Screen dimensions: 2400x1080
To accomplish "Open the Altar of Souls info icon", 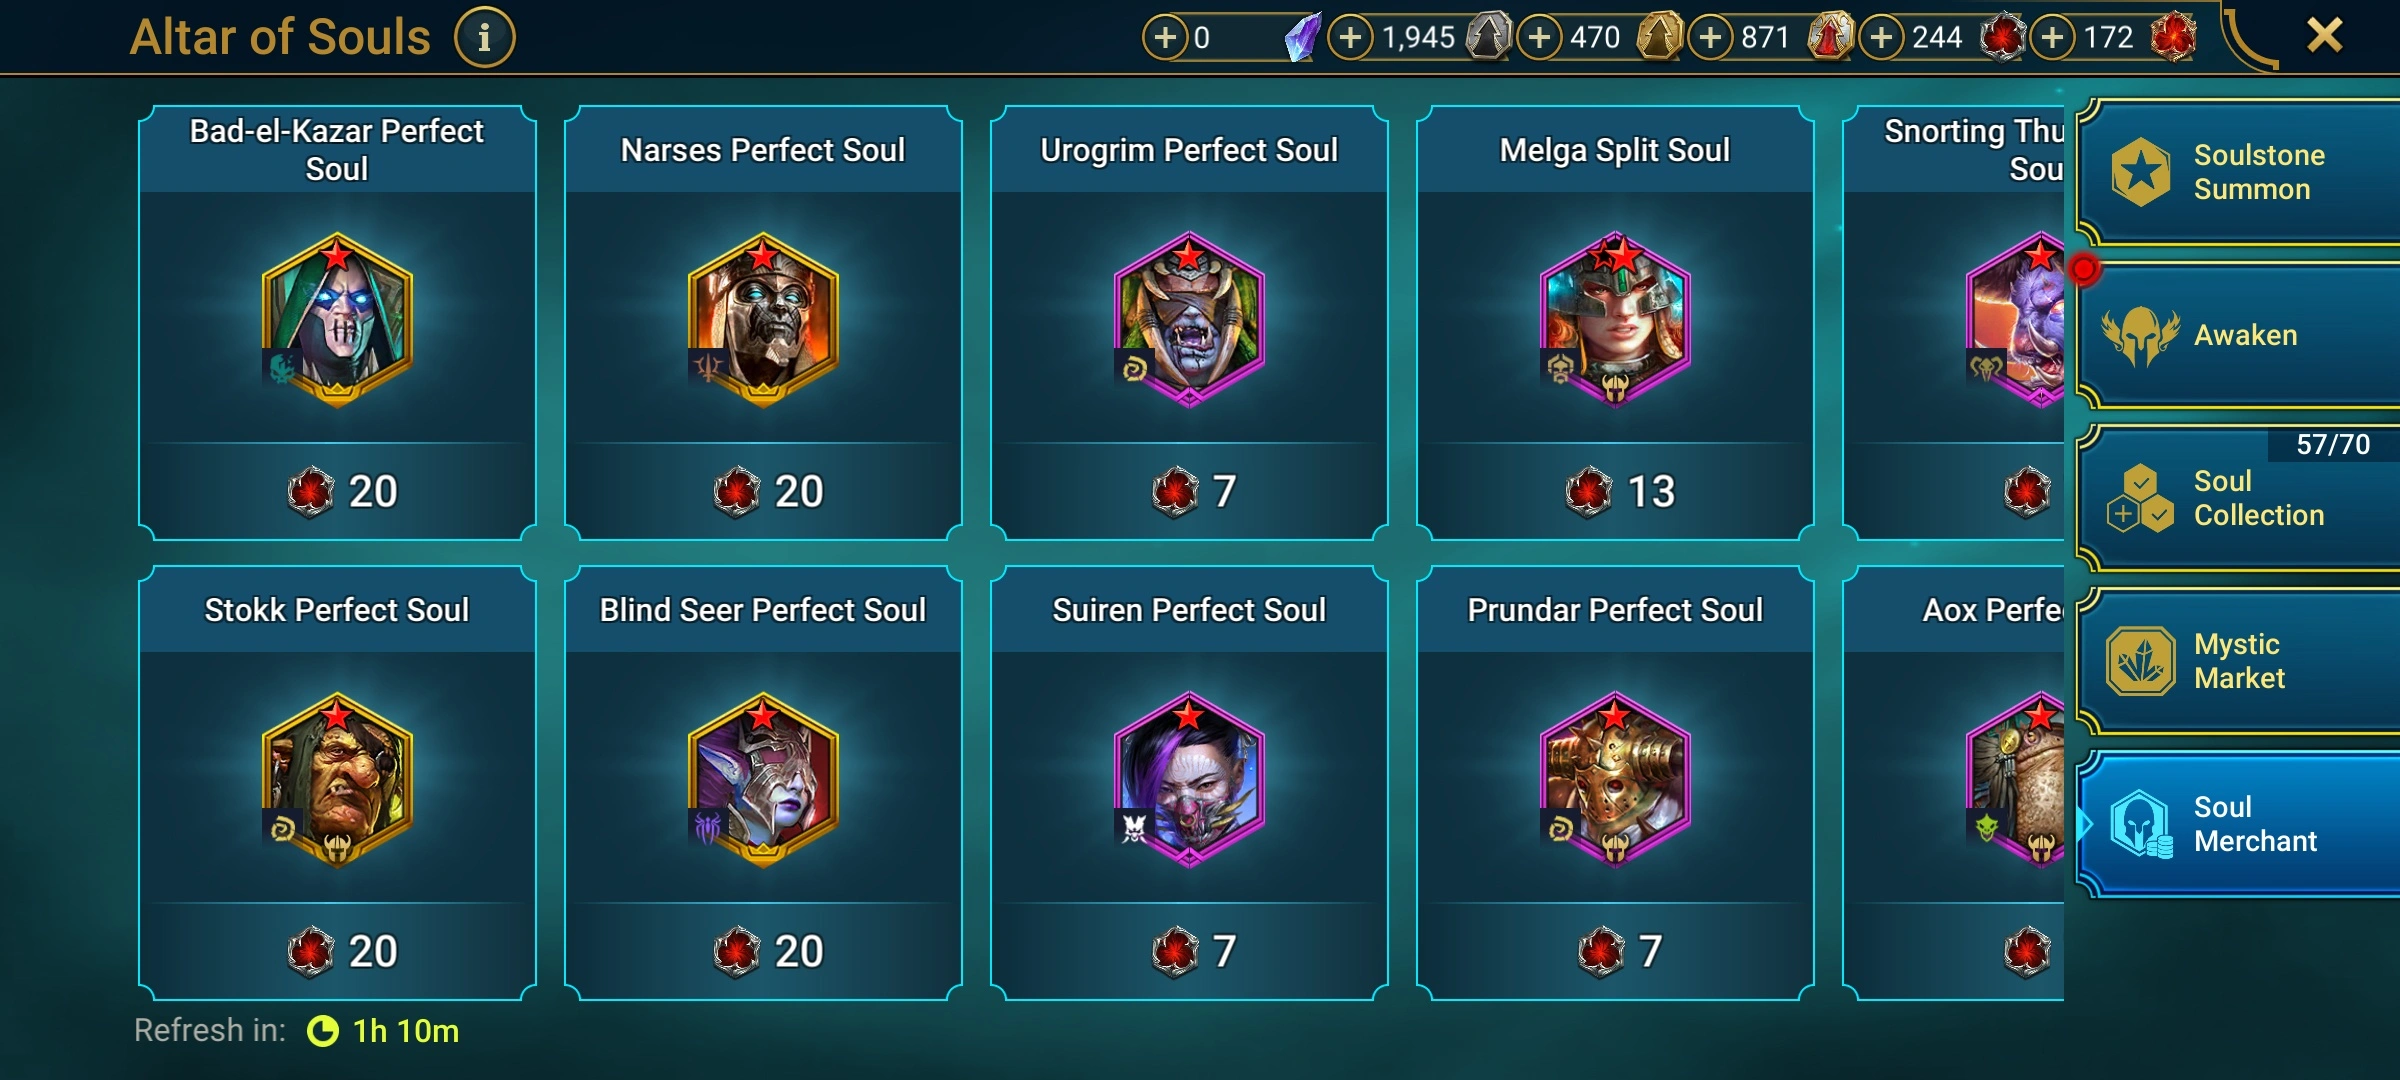I will click(x=484, y=38).
